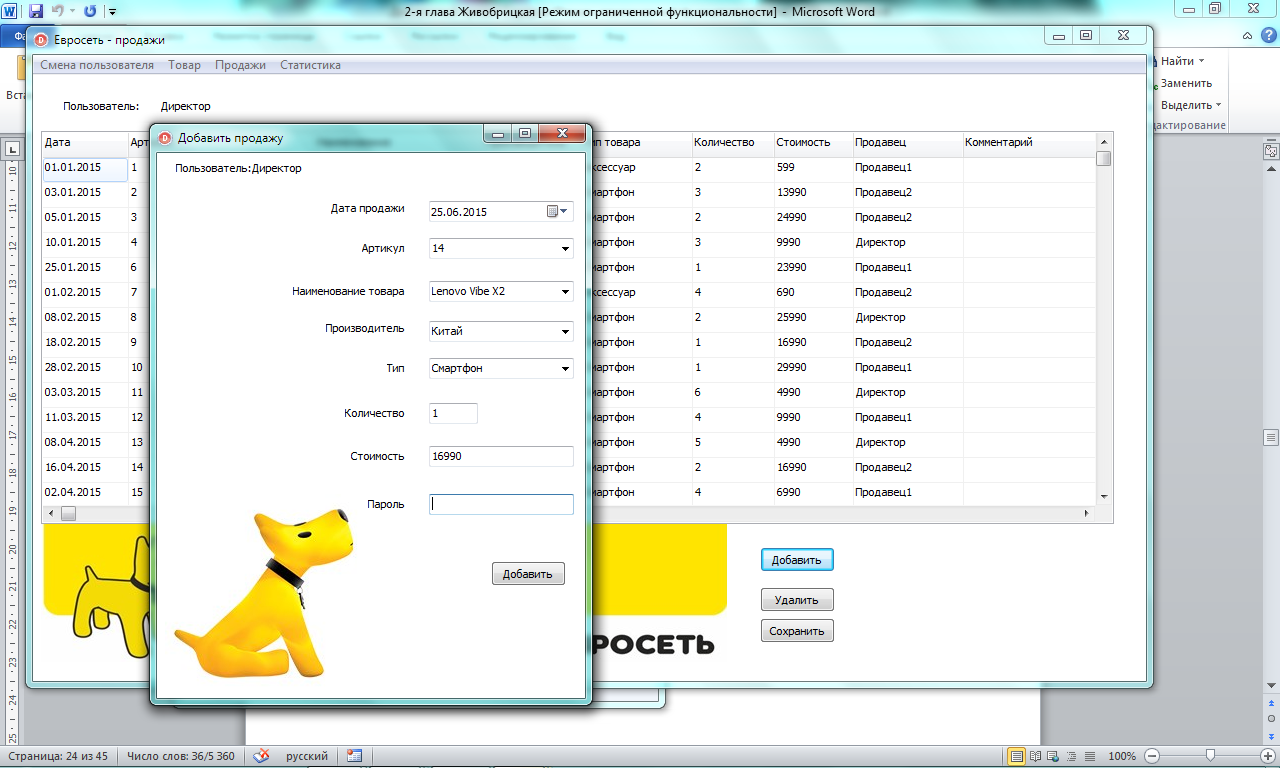Click the table horizontal scrollbar right arrow
This screenshot has width=1280, height=768.
tap(1087, 514)
